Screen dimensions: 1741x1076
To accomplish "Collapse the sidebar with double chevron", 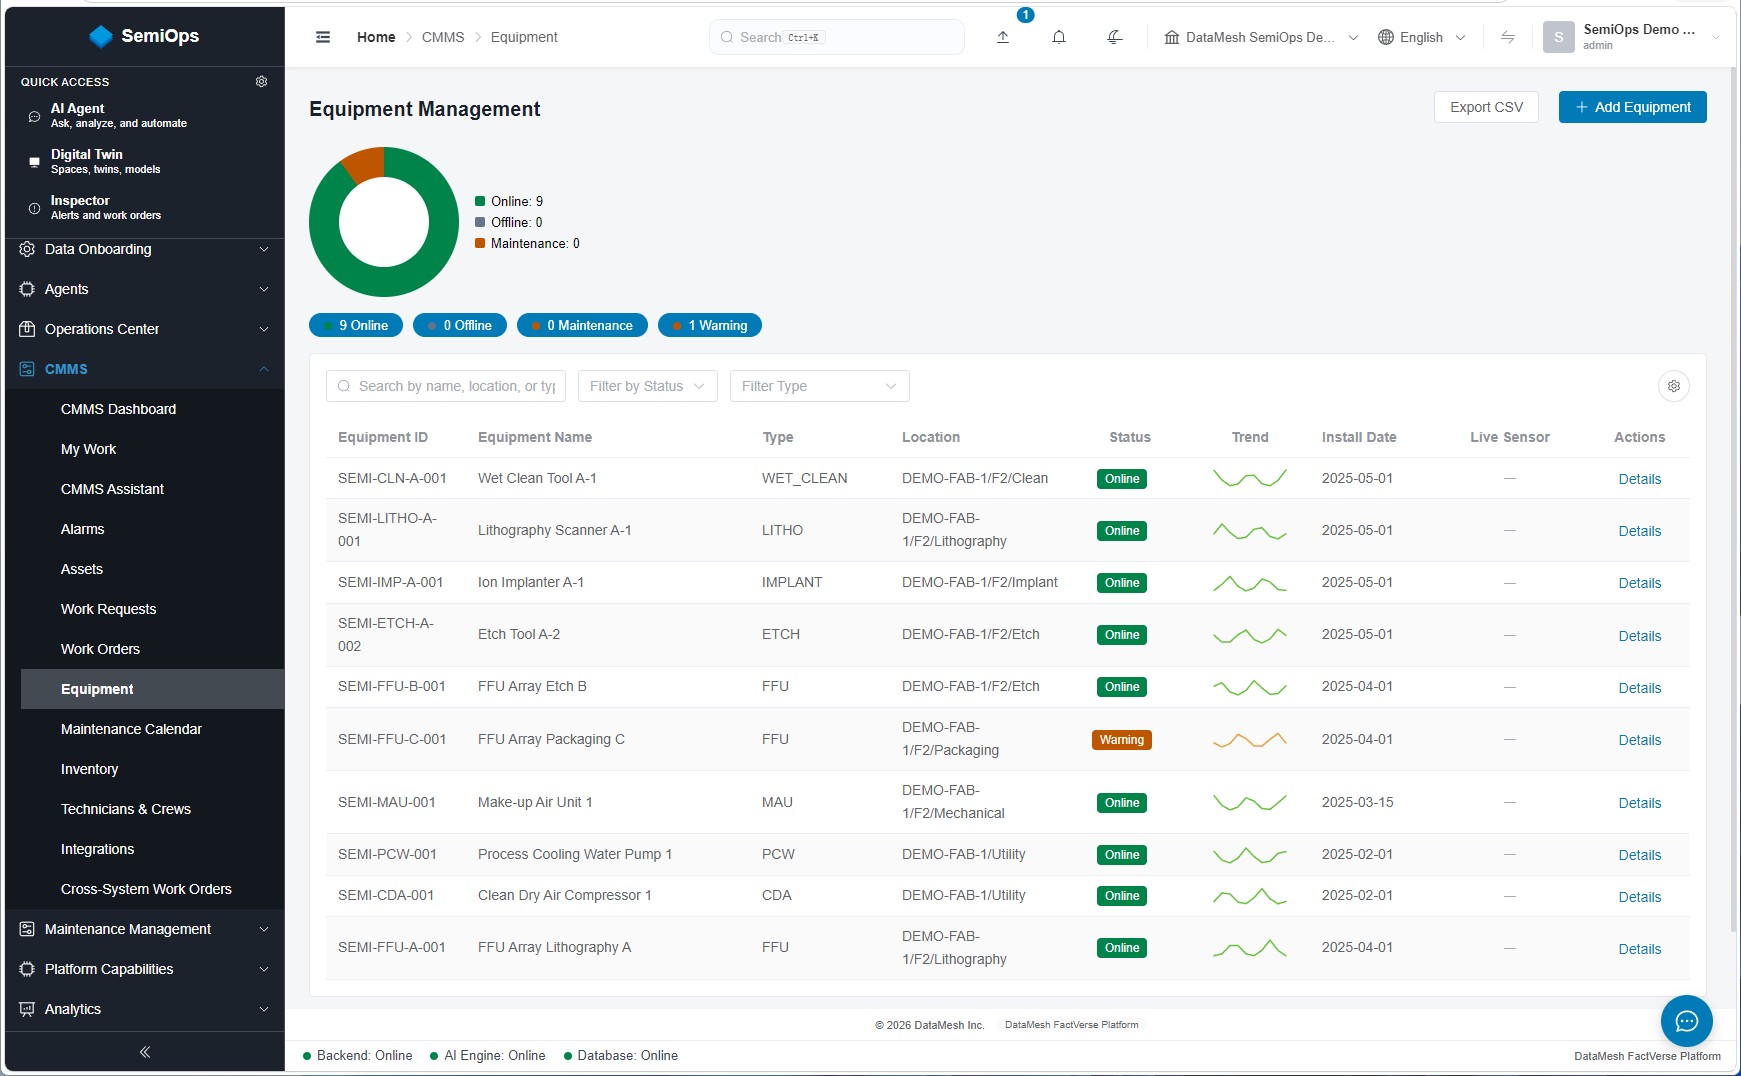I will pyautogui.click(x=145, y=1052).
